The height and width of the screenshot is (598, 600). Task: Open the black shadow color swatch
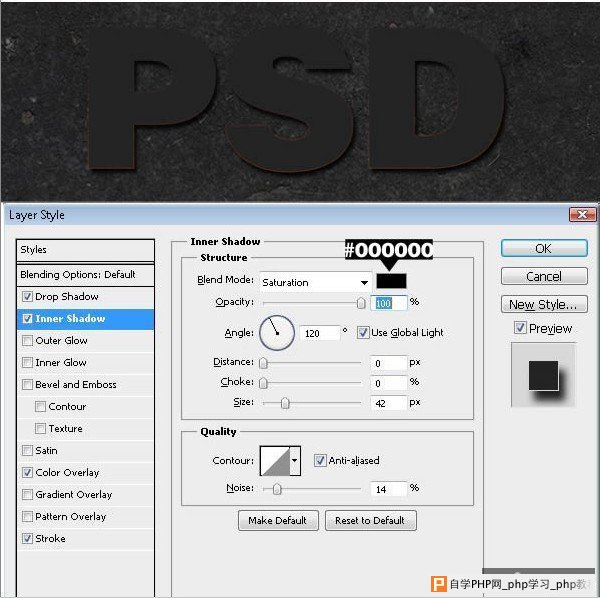click(391, 281)
